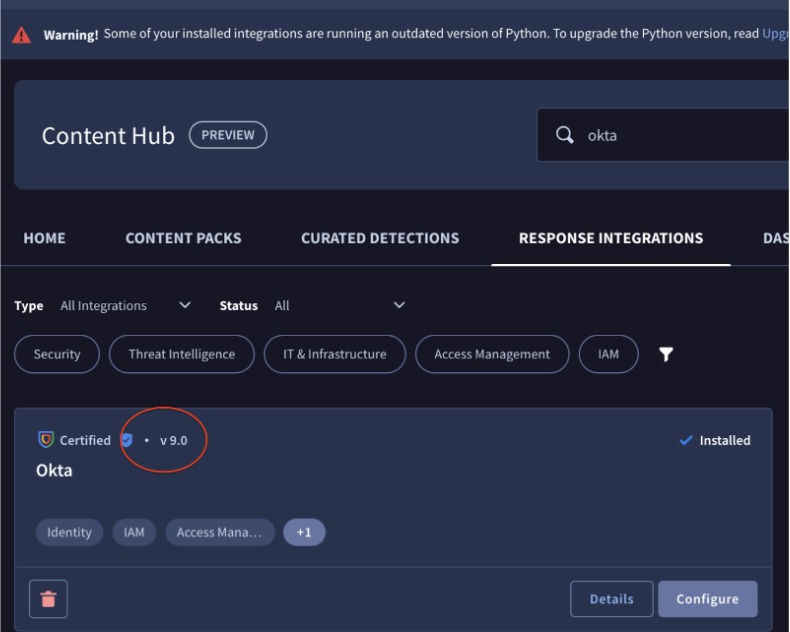The height and width of the screenshot is (632, 790).
Task: Click the blue verified shield icon
Action: (x=127, y=440)
